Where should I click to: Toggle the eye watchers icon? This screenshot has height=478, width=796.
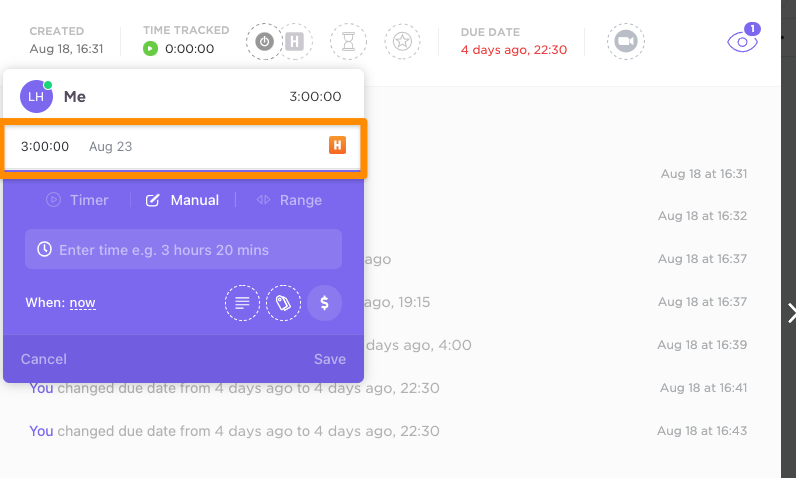743,42
